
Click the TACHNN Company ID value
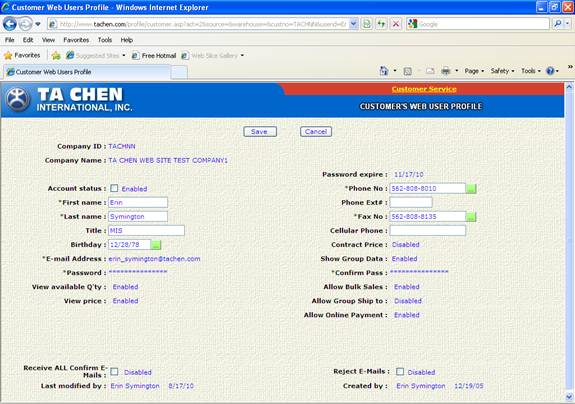[x=122, y=146]
